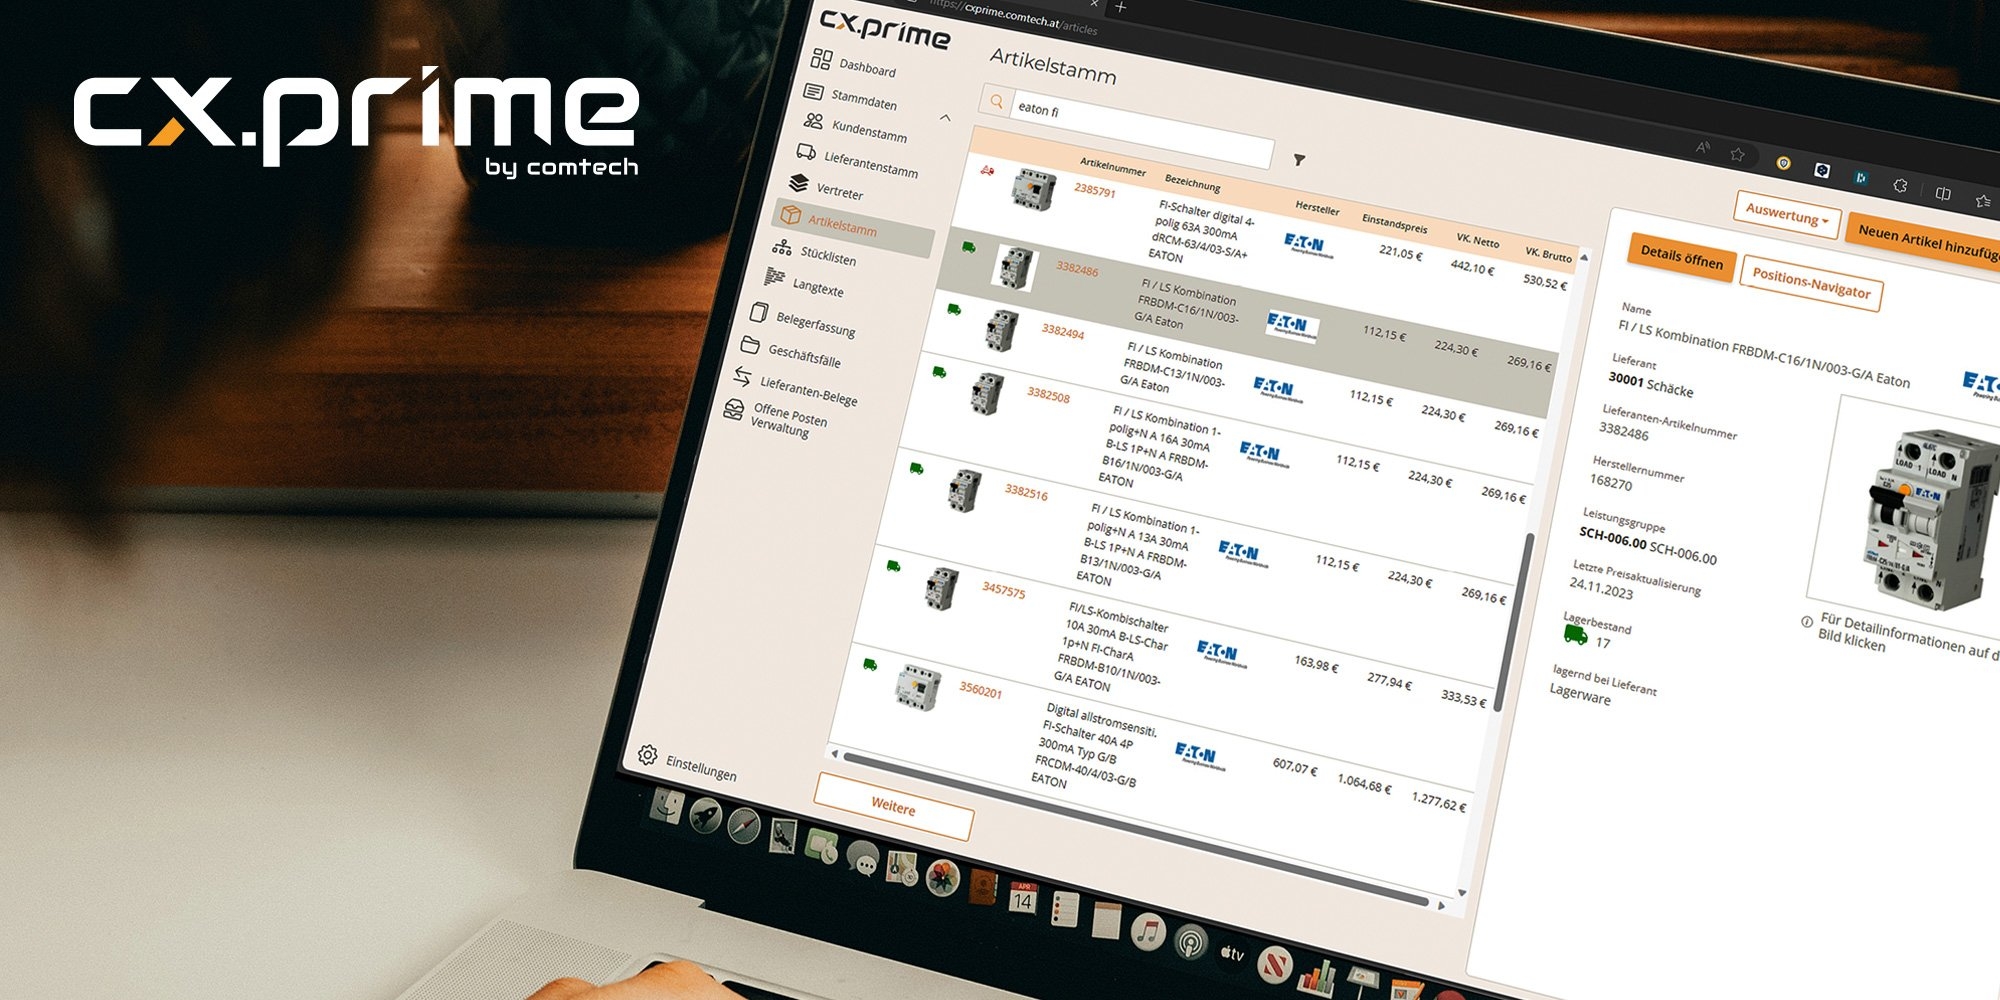
Task: Open Lieferanten-Belege arrows icon
Action: coord(742,376)
